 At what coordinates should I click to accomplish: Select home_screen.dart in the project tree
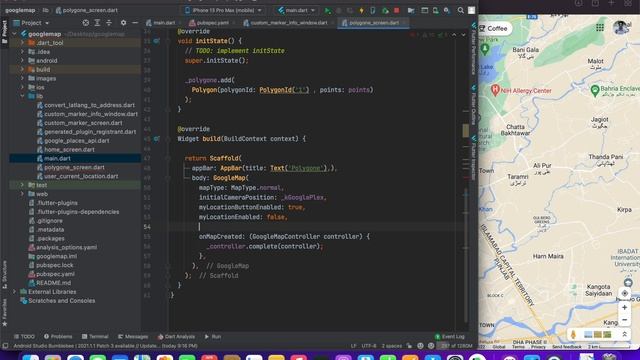69,149
